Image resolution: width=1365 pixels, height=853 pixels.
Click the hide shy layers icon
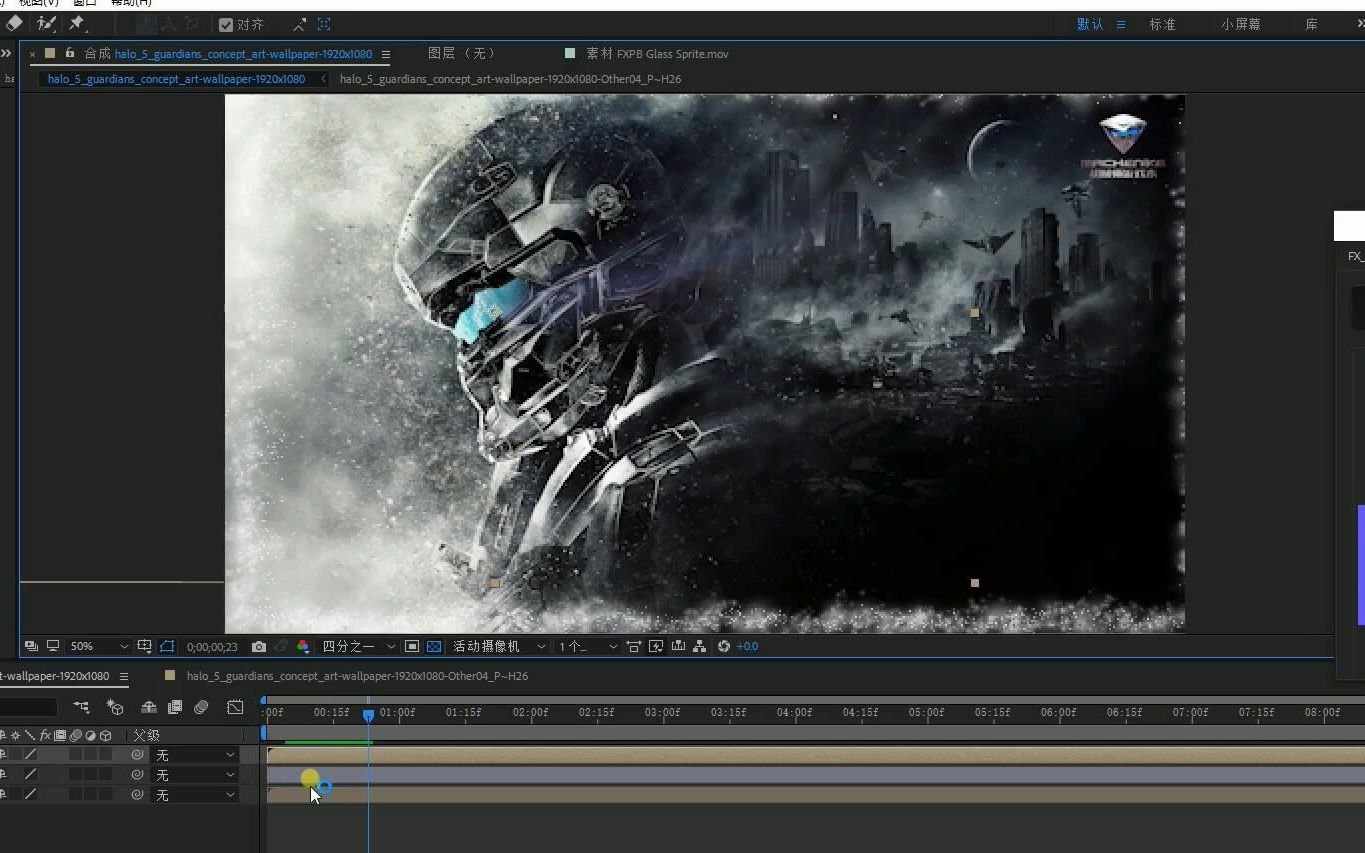click(x=149, y=707)
